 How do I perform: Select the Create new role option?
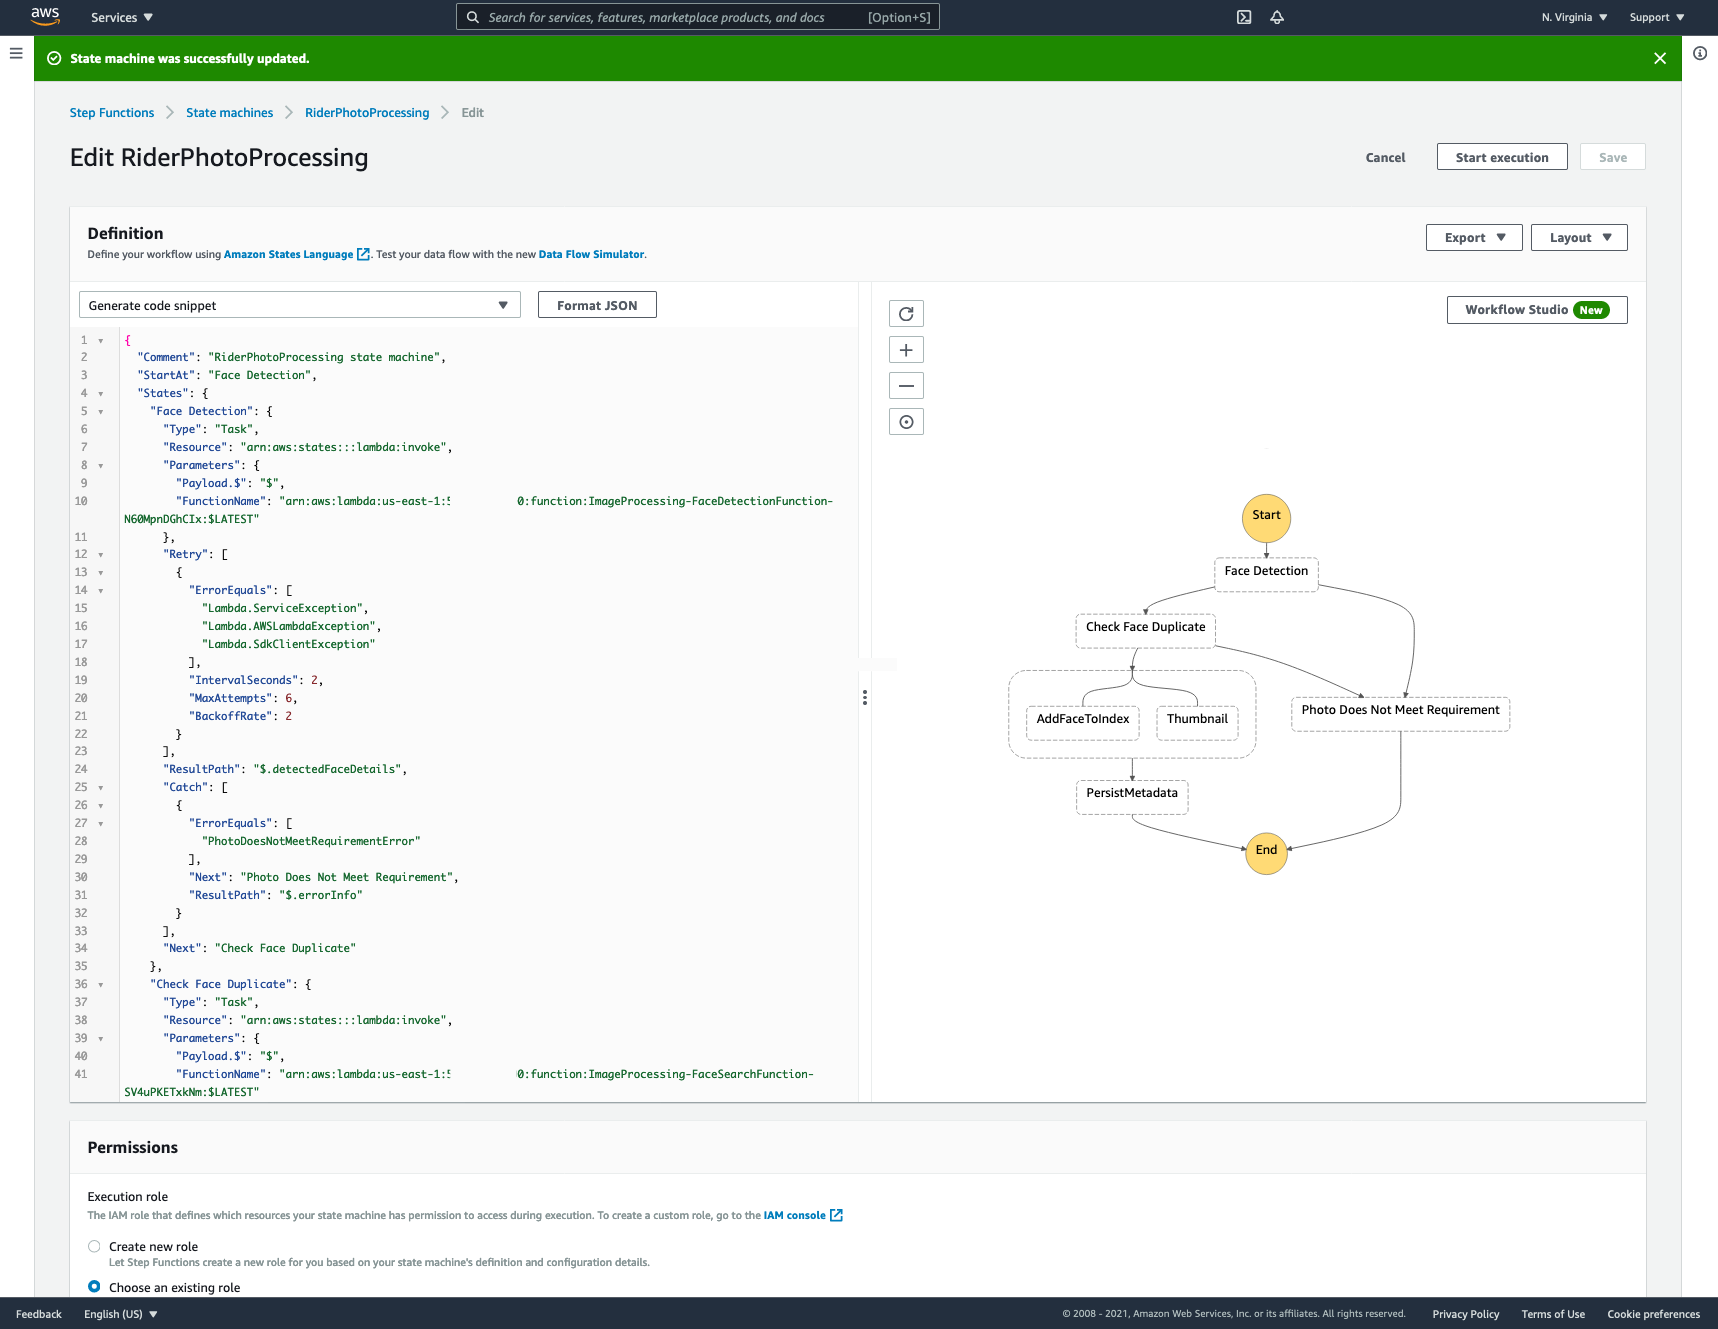click(94, 1246)
